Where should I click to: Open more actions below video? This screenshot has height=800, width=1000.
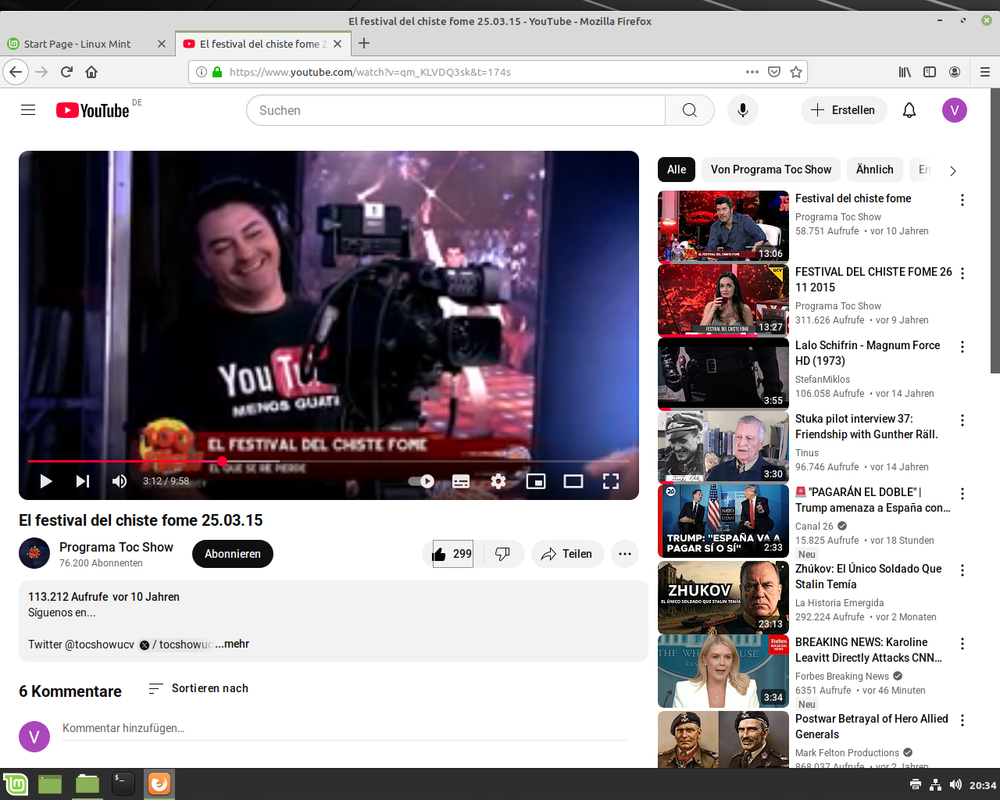(624, 554)
